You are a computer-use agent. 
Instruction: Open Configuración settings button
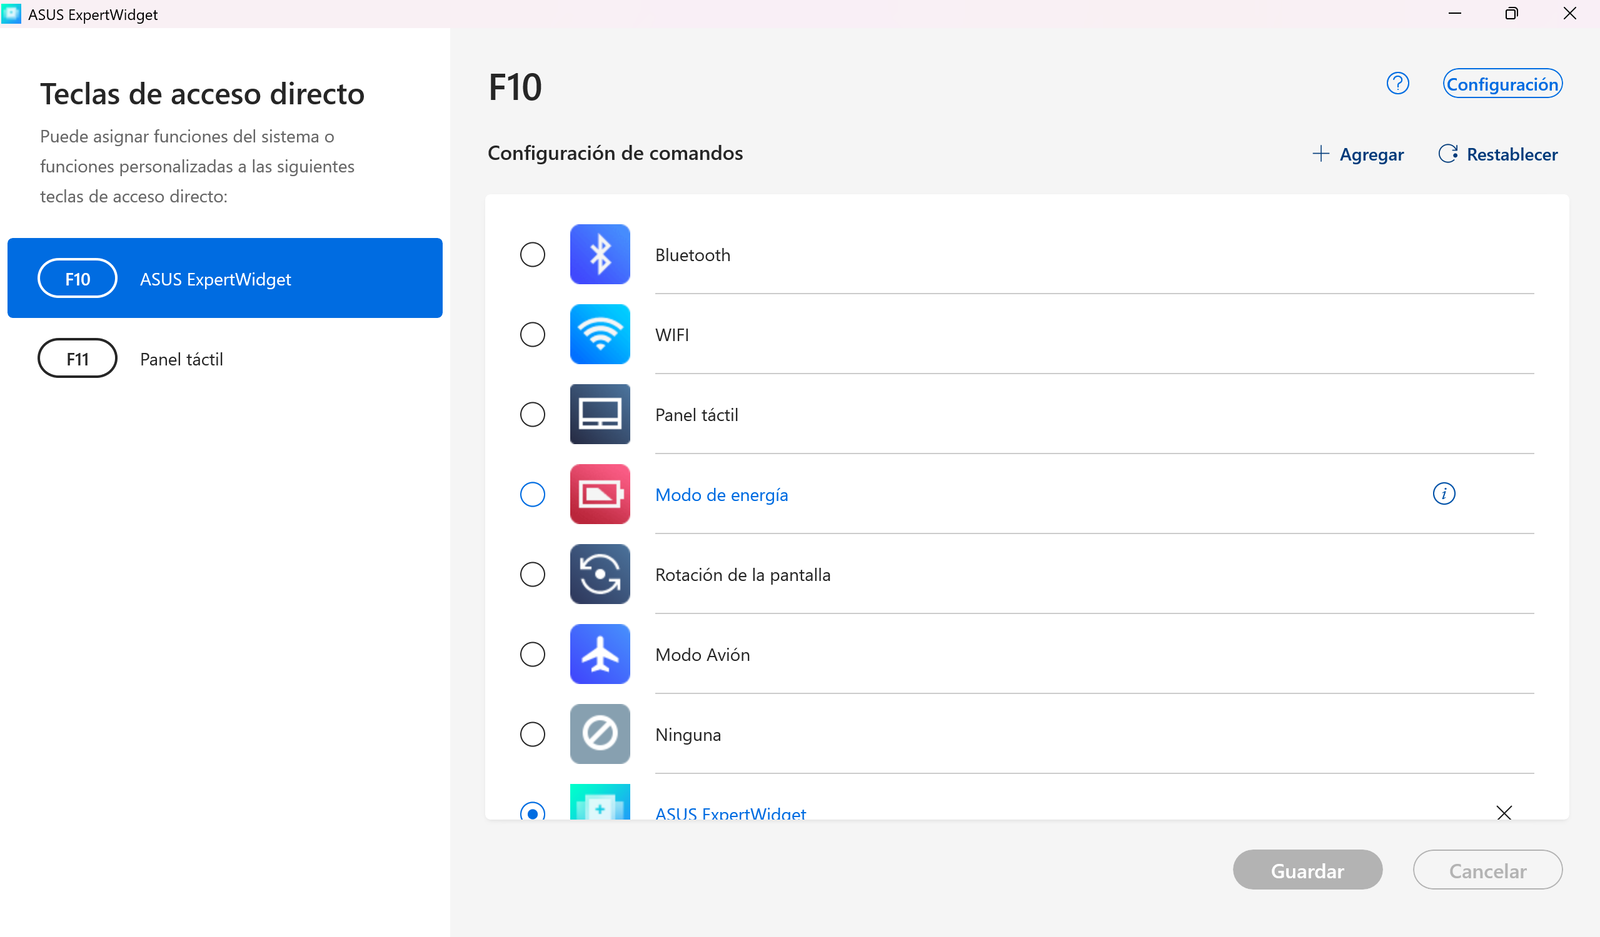click(1502, 84)
